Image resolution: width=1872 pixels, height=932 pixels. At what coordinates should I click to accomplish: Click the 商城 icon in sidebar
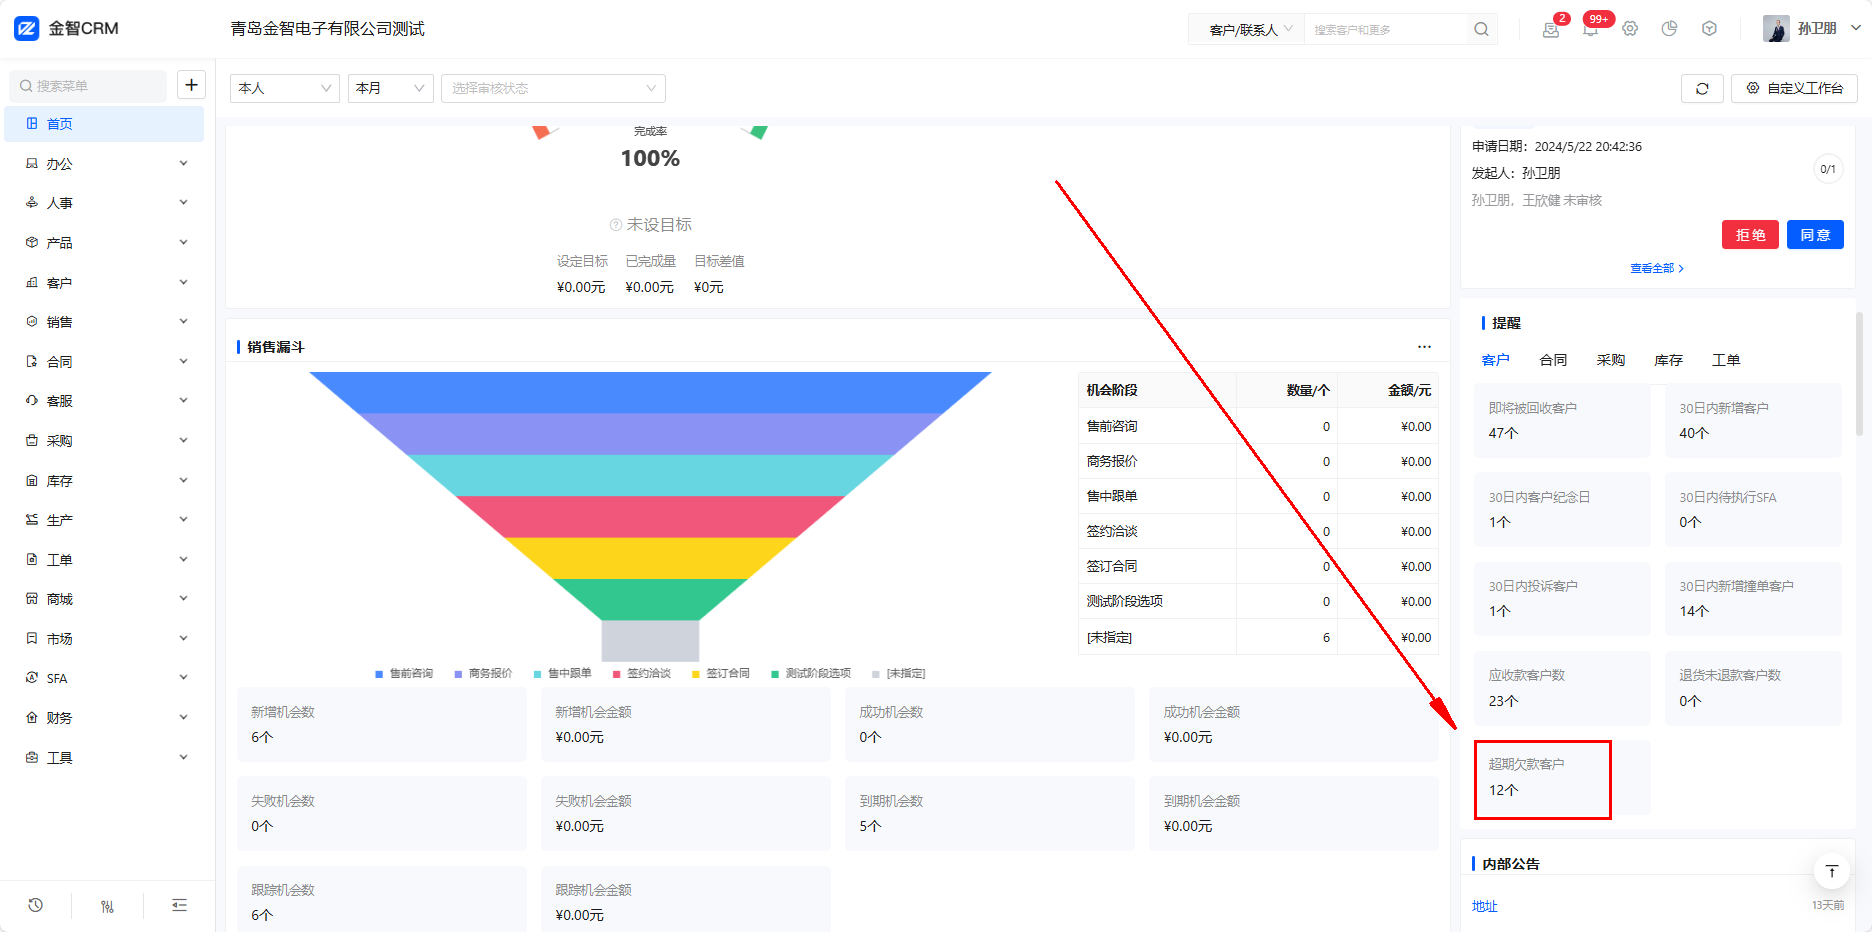(32, 599)
